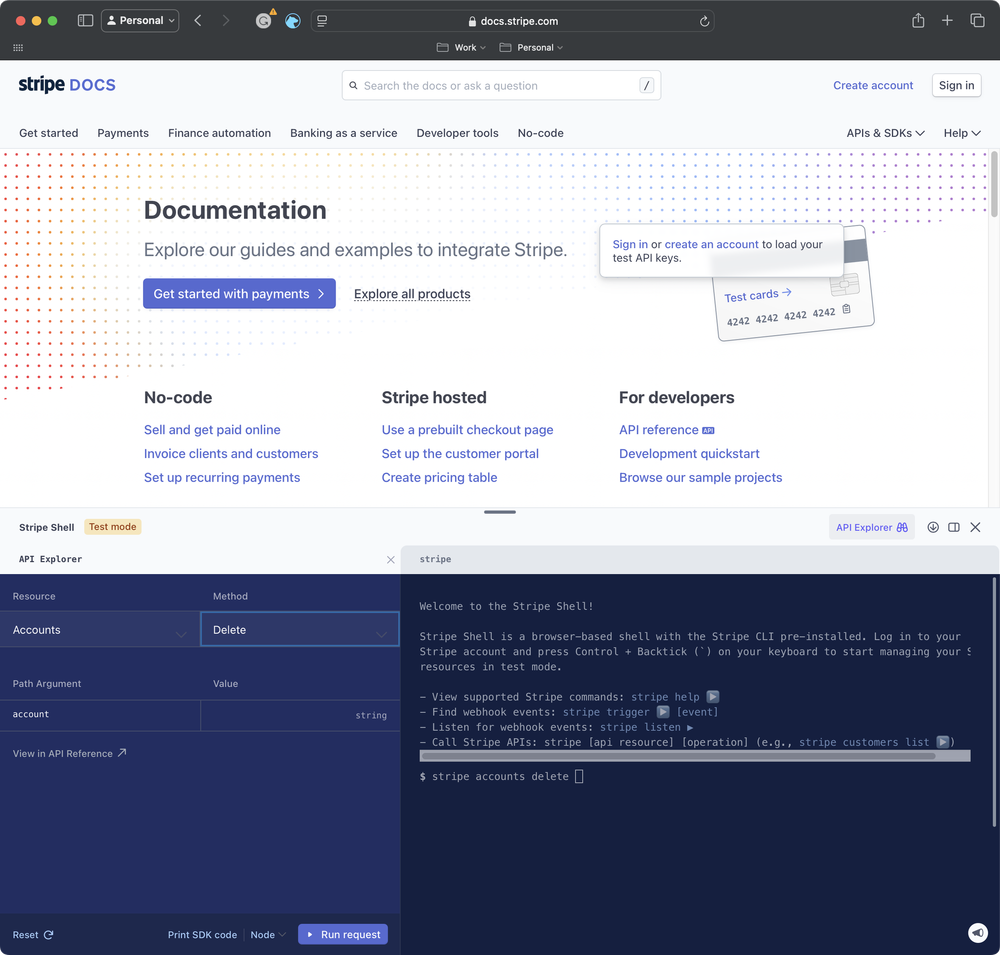The image size is (1000, 955).
Task: Switch to the stripe shell tab
Action: coord(436,559)
